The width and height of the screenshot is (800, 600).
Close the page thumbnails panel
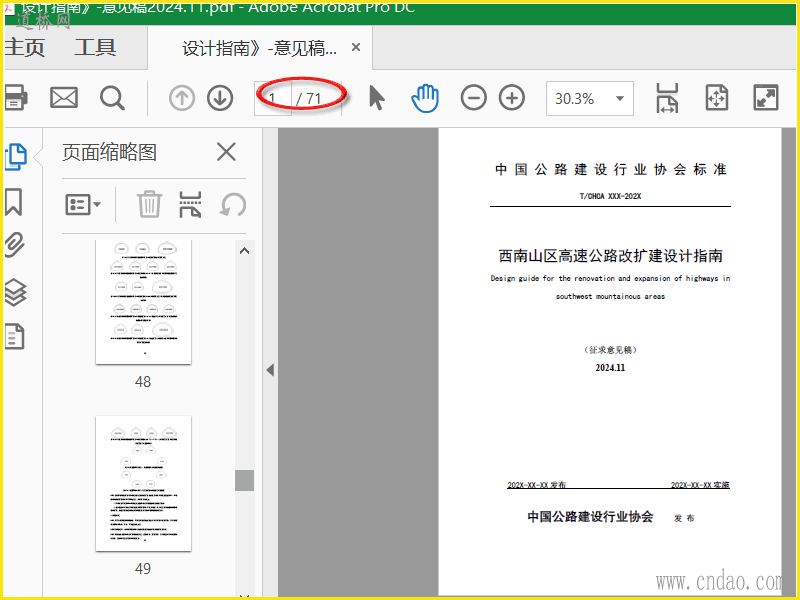click(x=226, y=152)
